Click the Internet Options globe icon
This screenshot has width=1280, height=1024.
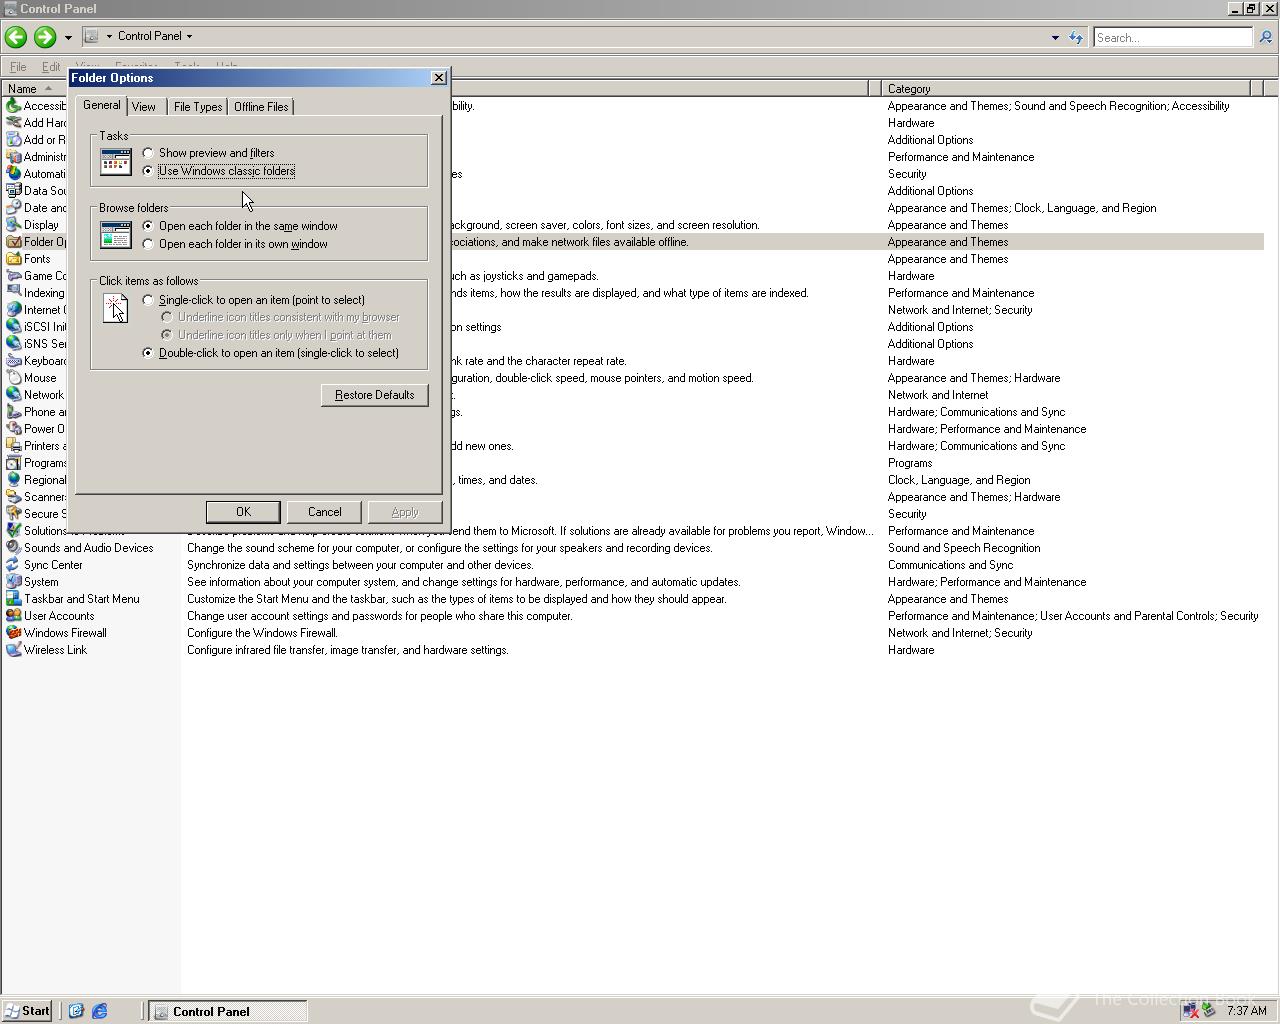coord(13,310)
